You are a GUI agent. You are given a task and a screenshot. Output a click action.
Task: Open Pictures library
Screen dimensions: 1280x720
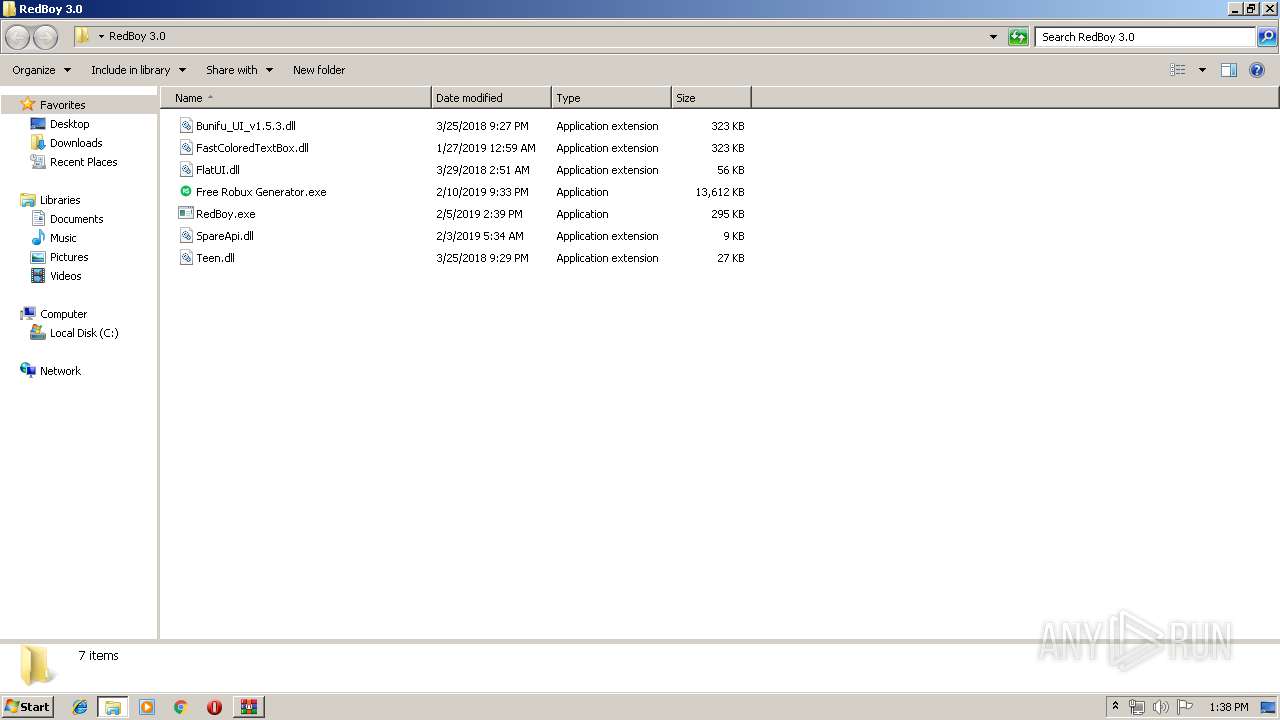pyautogui.click(x=69, y=257)
